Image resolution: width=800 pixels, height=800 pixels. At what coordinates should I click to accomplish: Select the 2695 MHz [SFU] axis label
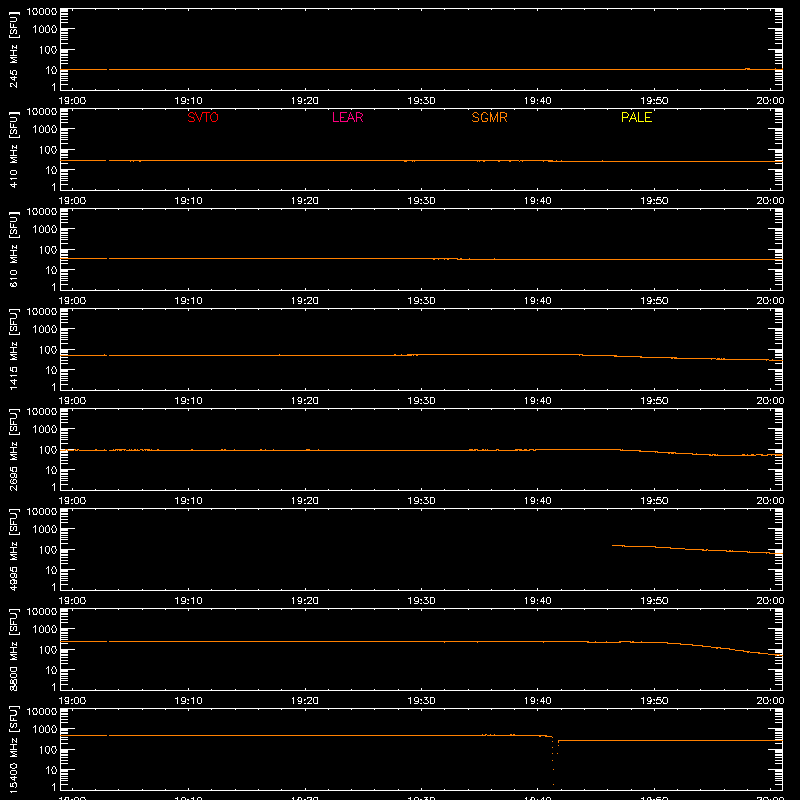pyautogui.click(x=13, y=449)
